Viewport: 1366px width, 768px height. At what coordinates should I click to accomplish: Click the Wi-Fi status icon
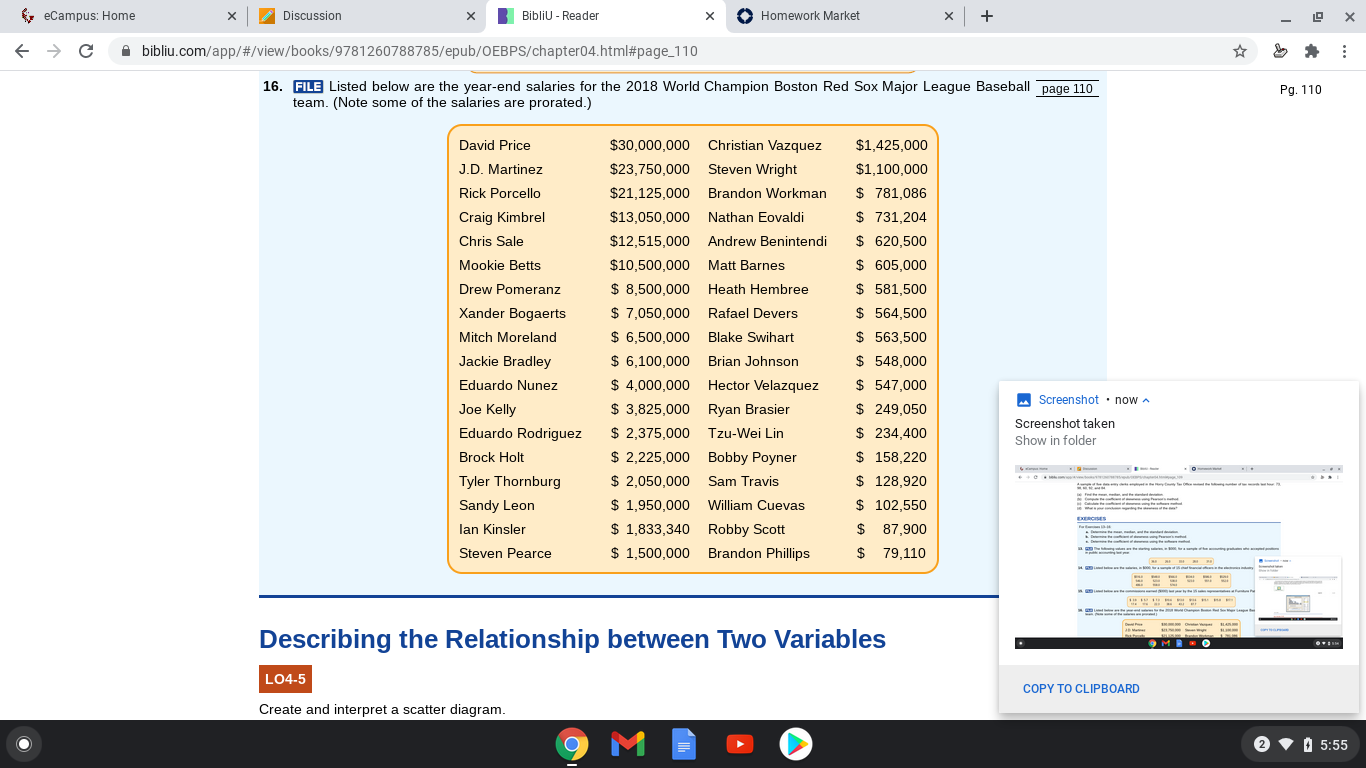point(1286,744)
